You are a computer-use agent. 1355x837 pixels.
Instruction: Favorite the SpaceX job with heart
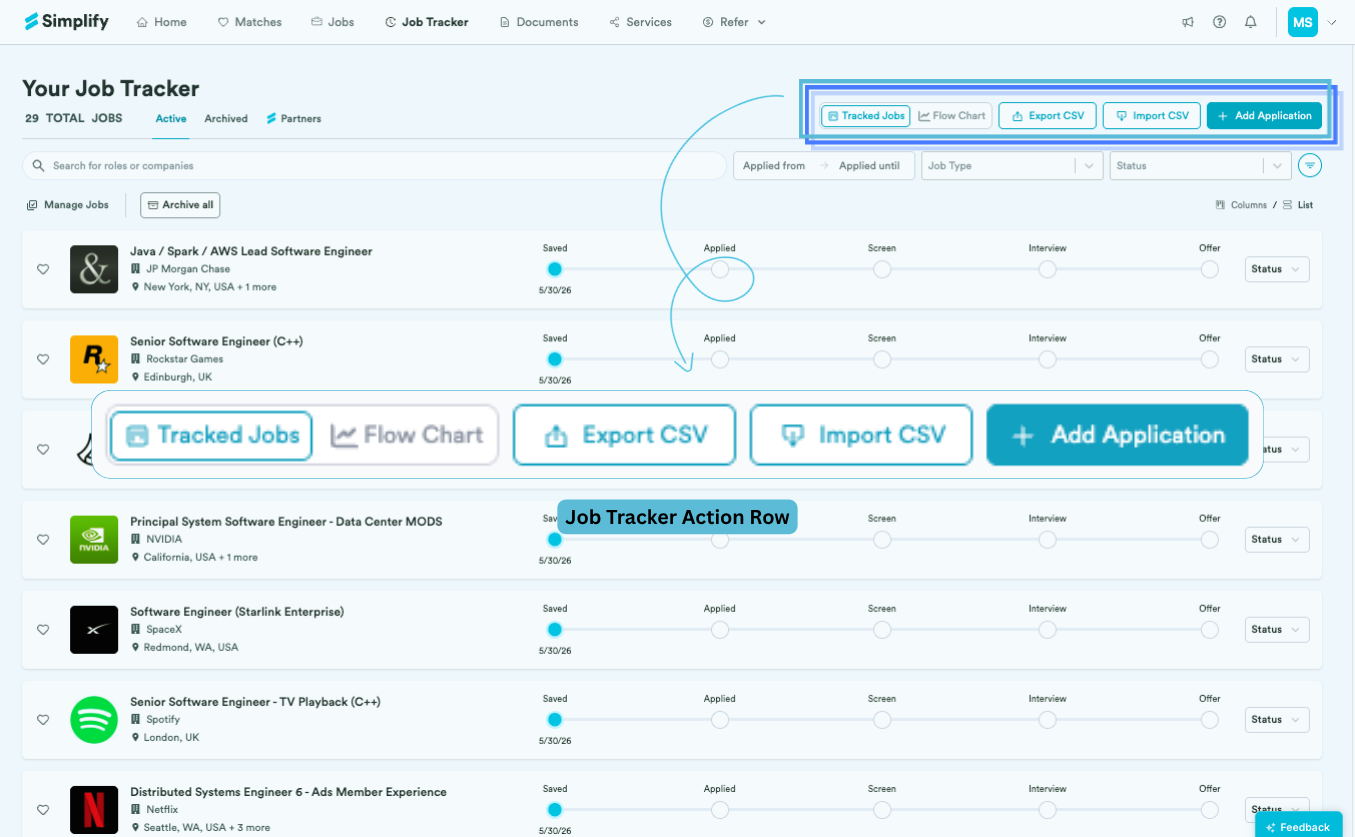[x=43, y=629]
